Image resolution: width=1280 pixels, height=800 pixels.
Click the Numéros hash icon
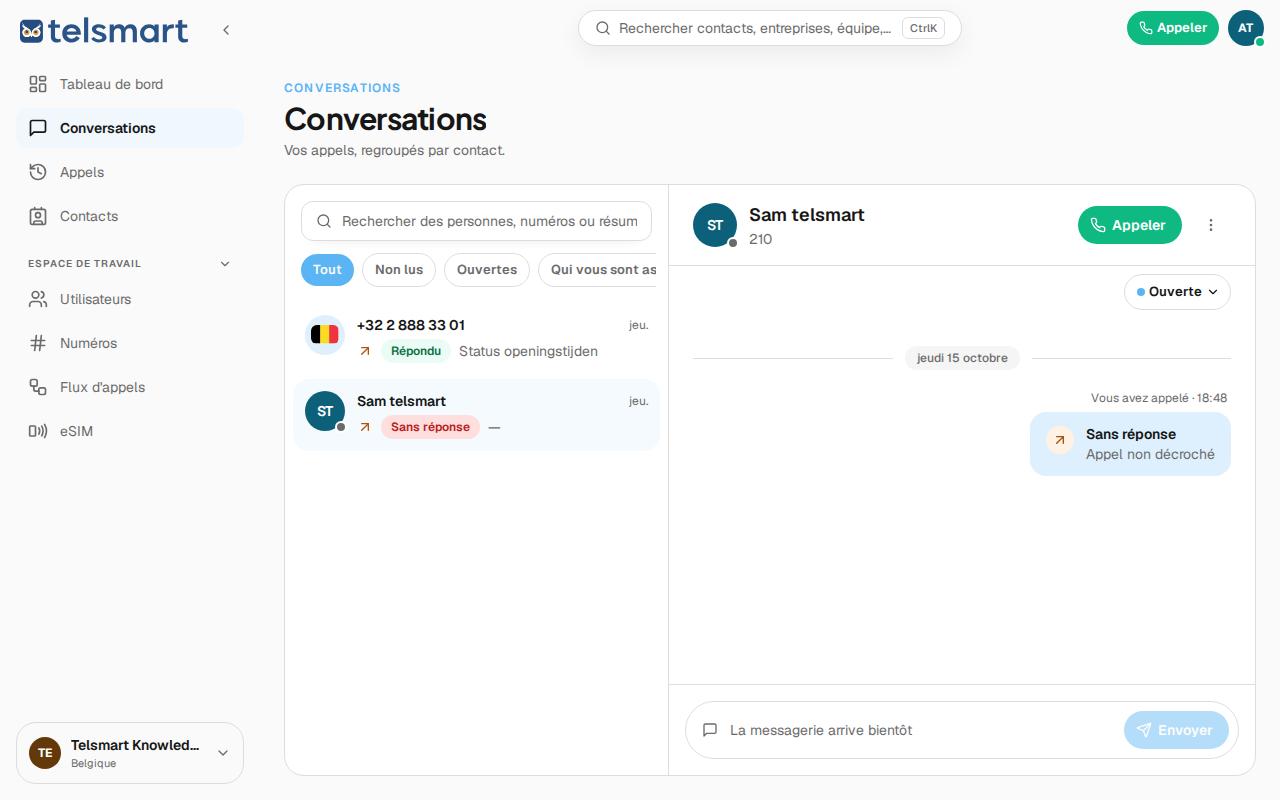pyautogui.click(x=38, y=343)
